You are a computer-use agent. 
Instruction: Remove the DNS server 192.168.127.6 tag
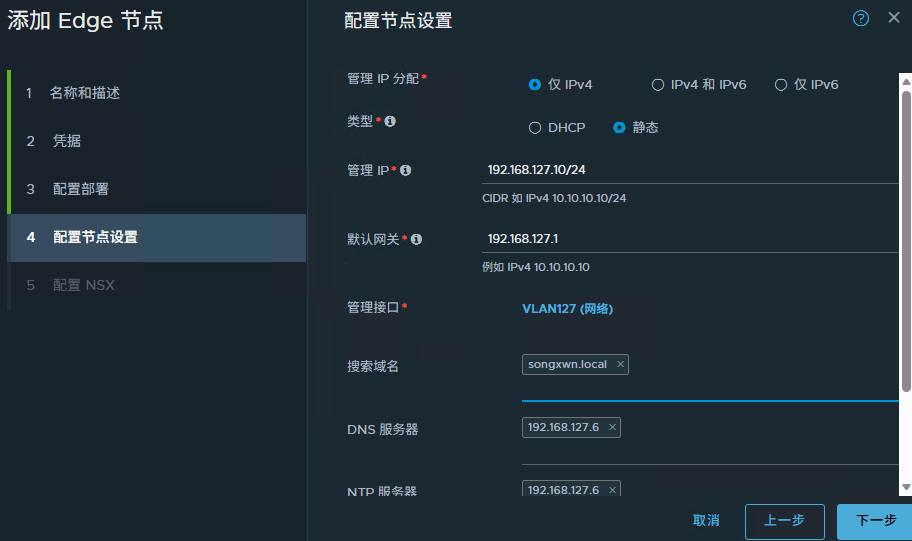tap(612, 427)
